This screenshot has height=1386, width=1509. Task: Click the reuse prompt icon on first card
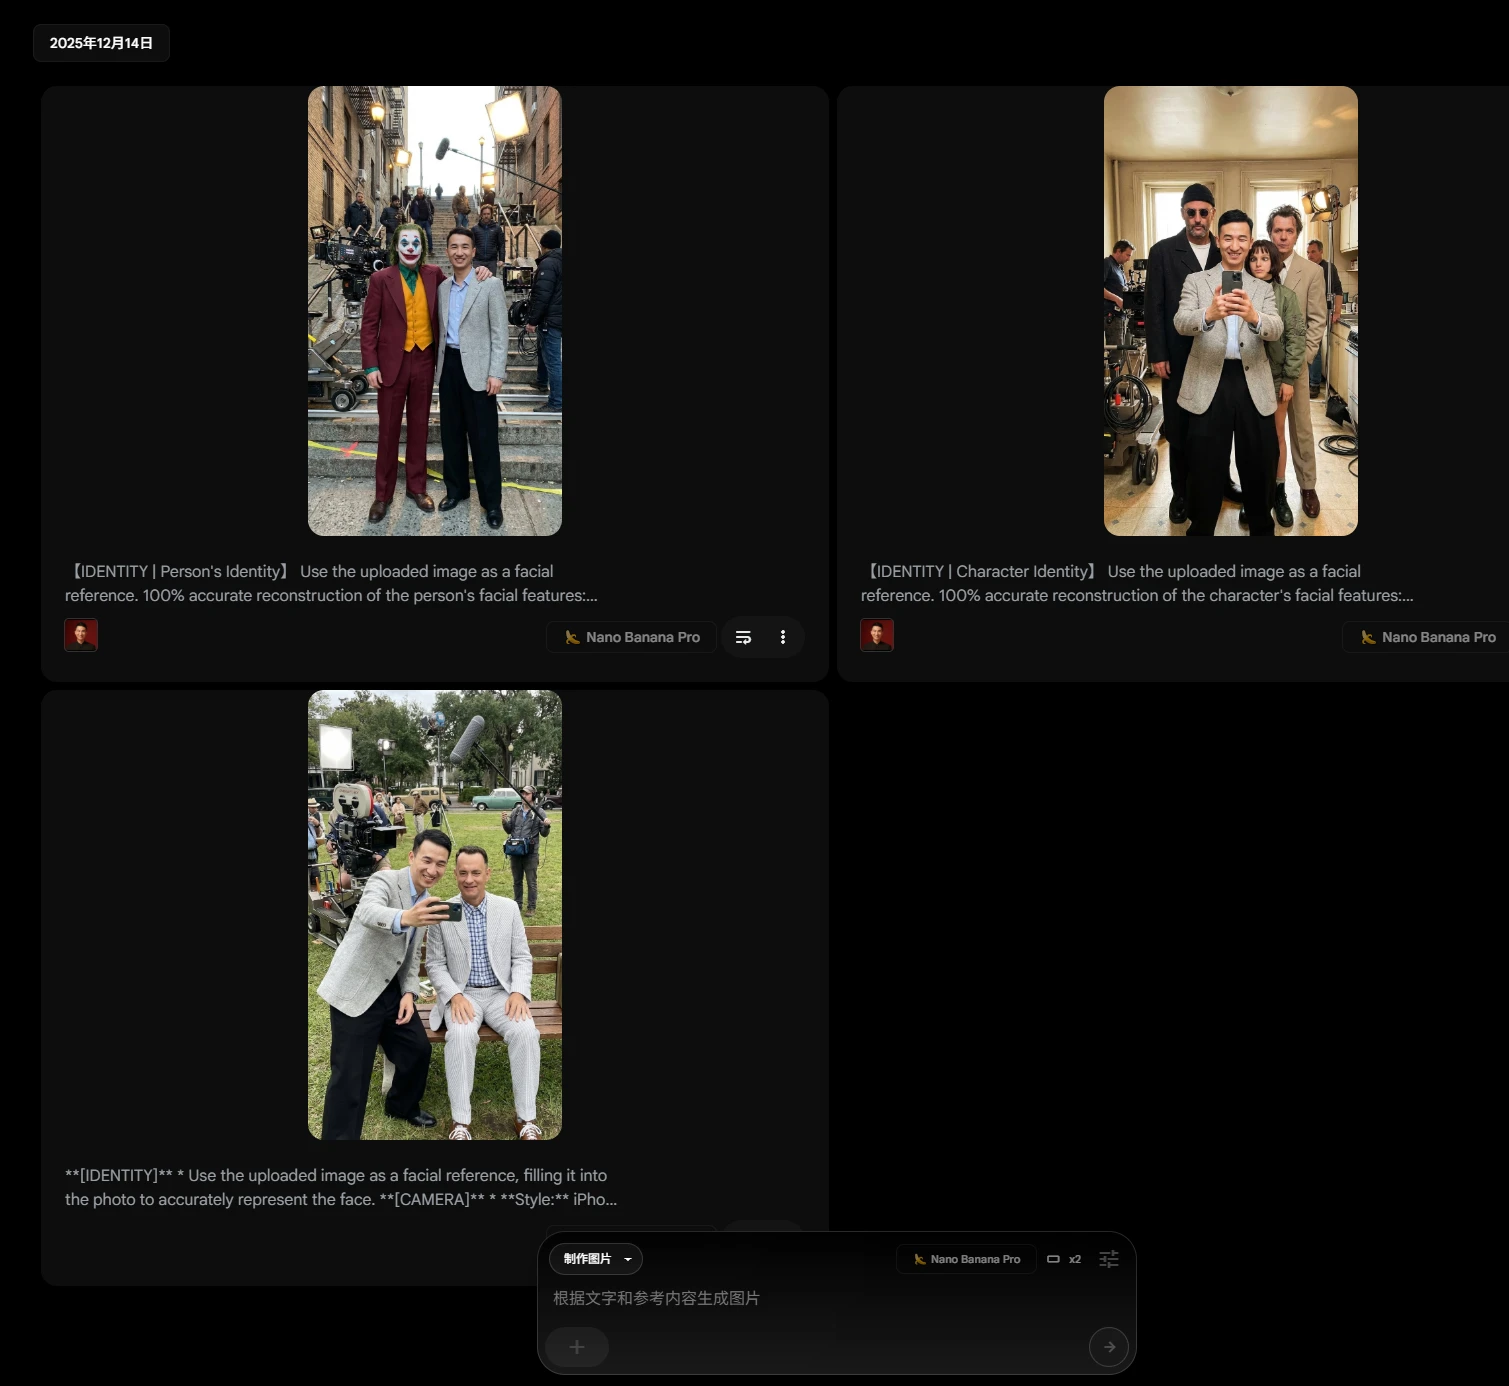coord(743,637)
